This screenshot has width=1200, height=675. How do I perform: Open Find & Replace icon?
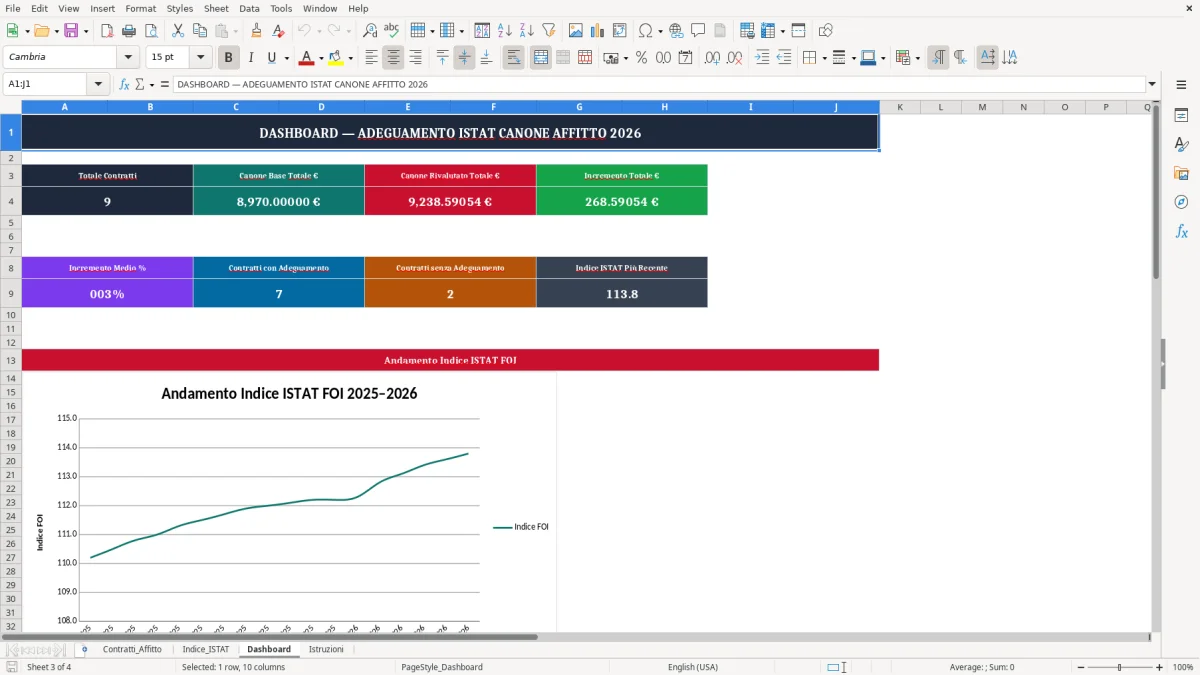(x=370, y=31)
